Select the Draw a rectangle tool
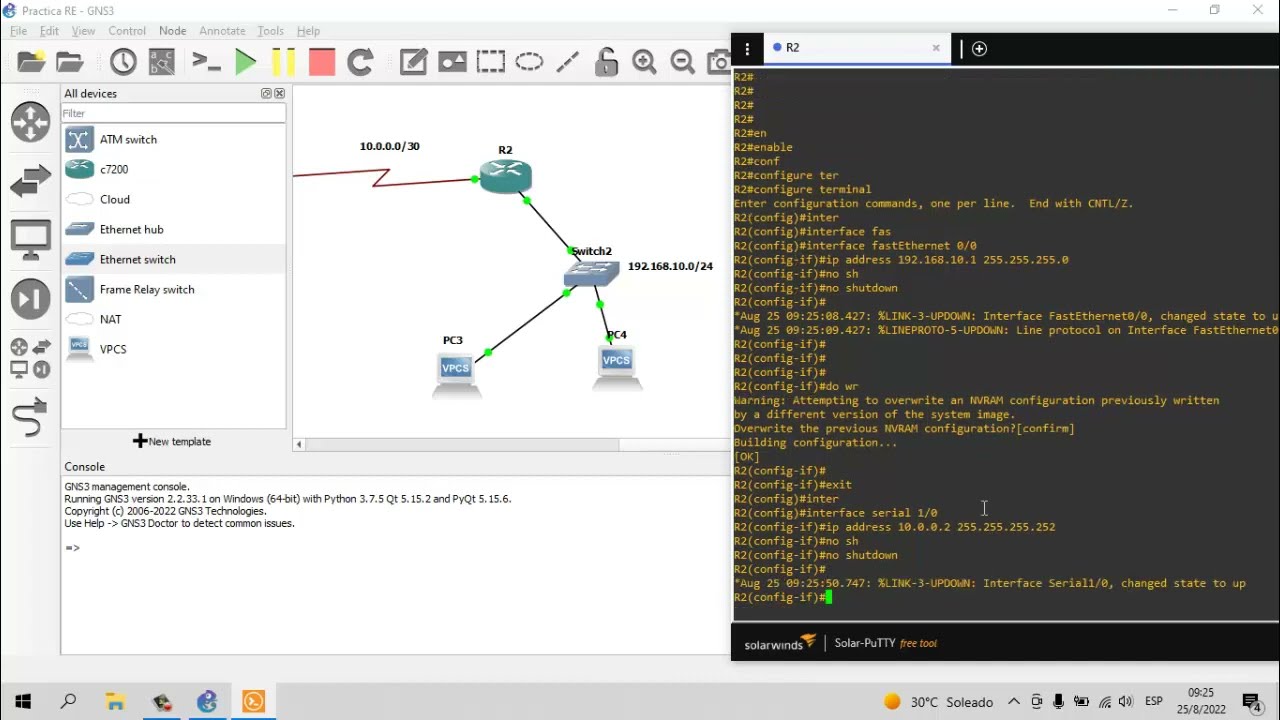Viewport: 1280px width, 720px height. click(490, 62)
